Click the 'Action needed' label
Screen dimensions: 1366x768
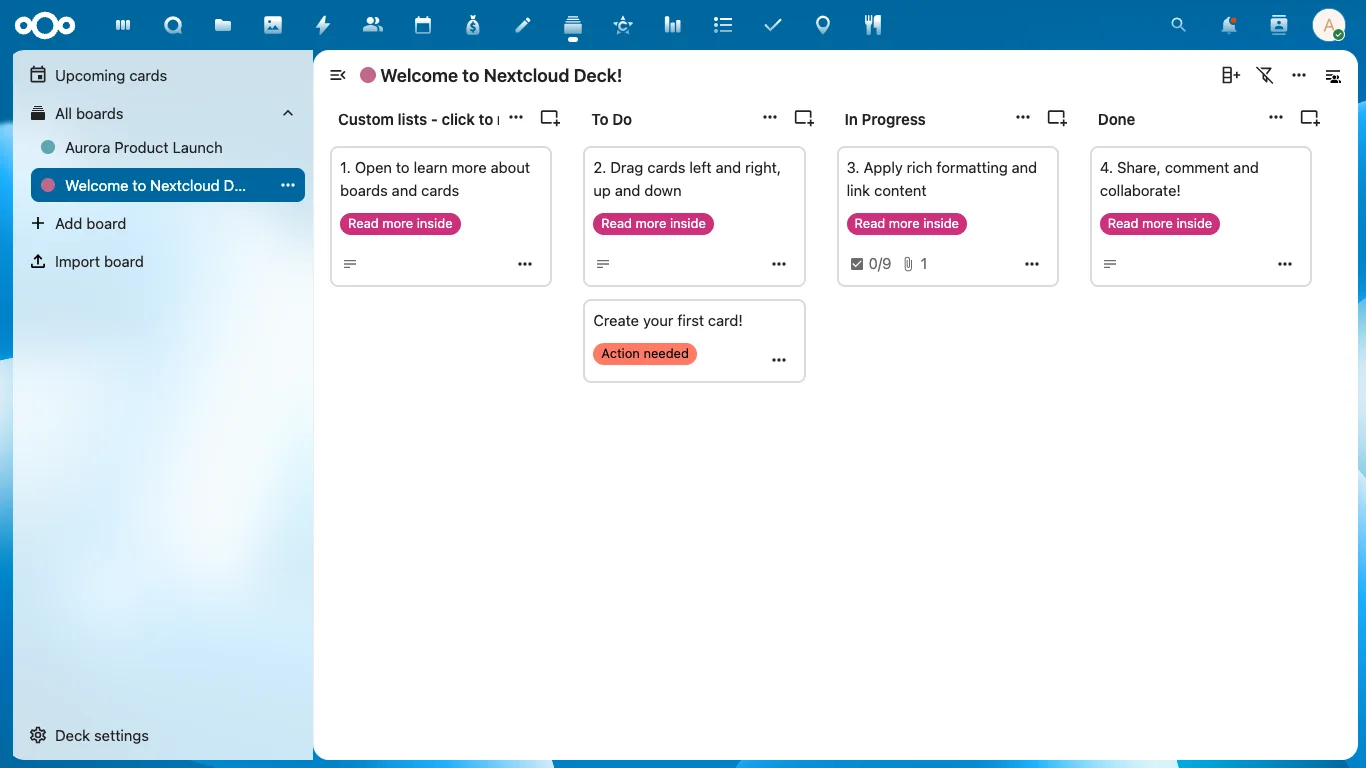pos(645,354)
